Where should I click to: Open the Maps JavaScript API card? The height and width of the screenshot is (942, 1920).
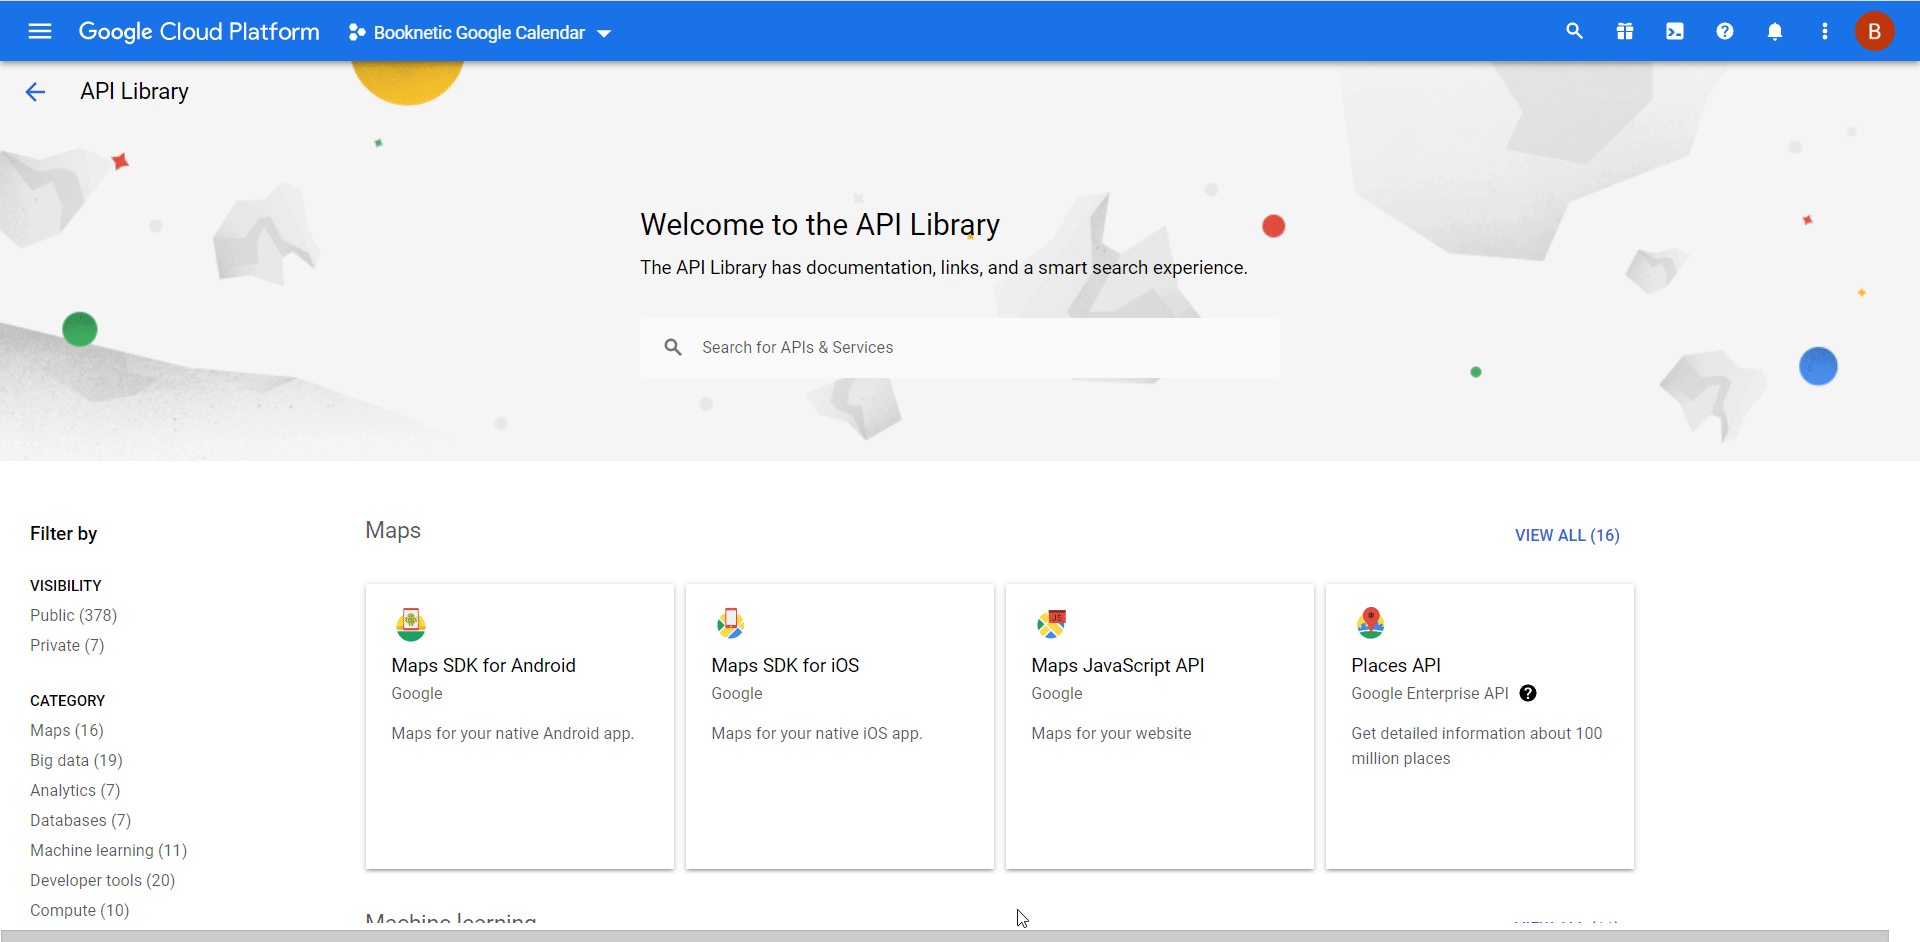pyautogui.click(x=1159, y=726)
